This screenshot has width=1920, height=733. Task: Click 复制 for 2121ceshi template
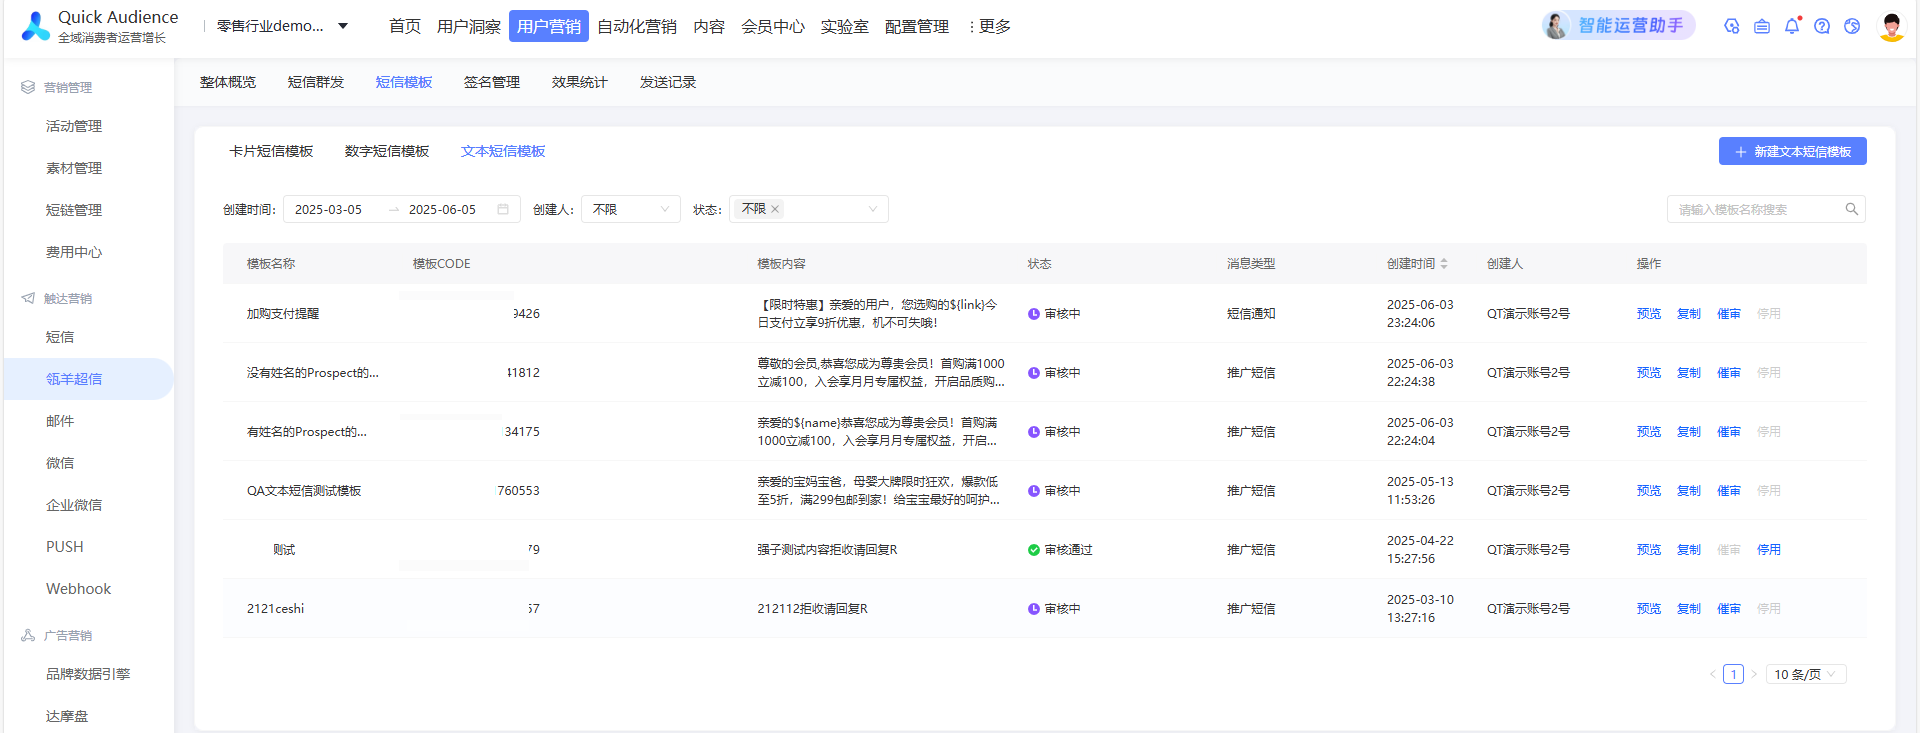[1689, 609]
